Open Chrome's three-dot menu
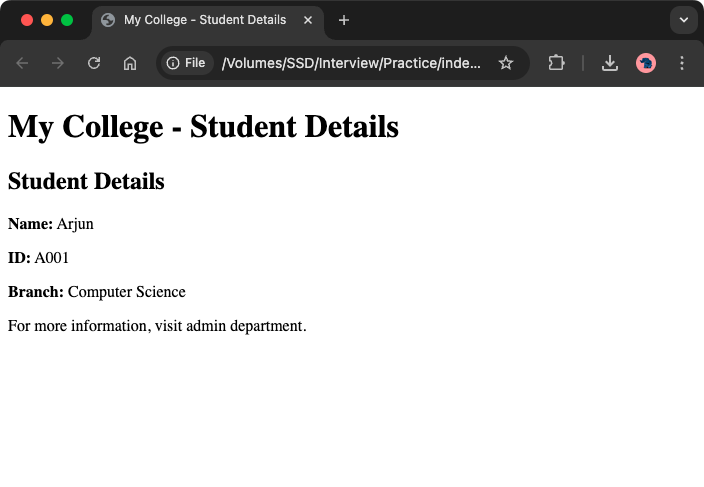Image resolution: width=704 pixels, height=487 pixels. click(682, 63)
